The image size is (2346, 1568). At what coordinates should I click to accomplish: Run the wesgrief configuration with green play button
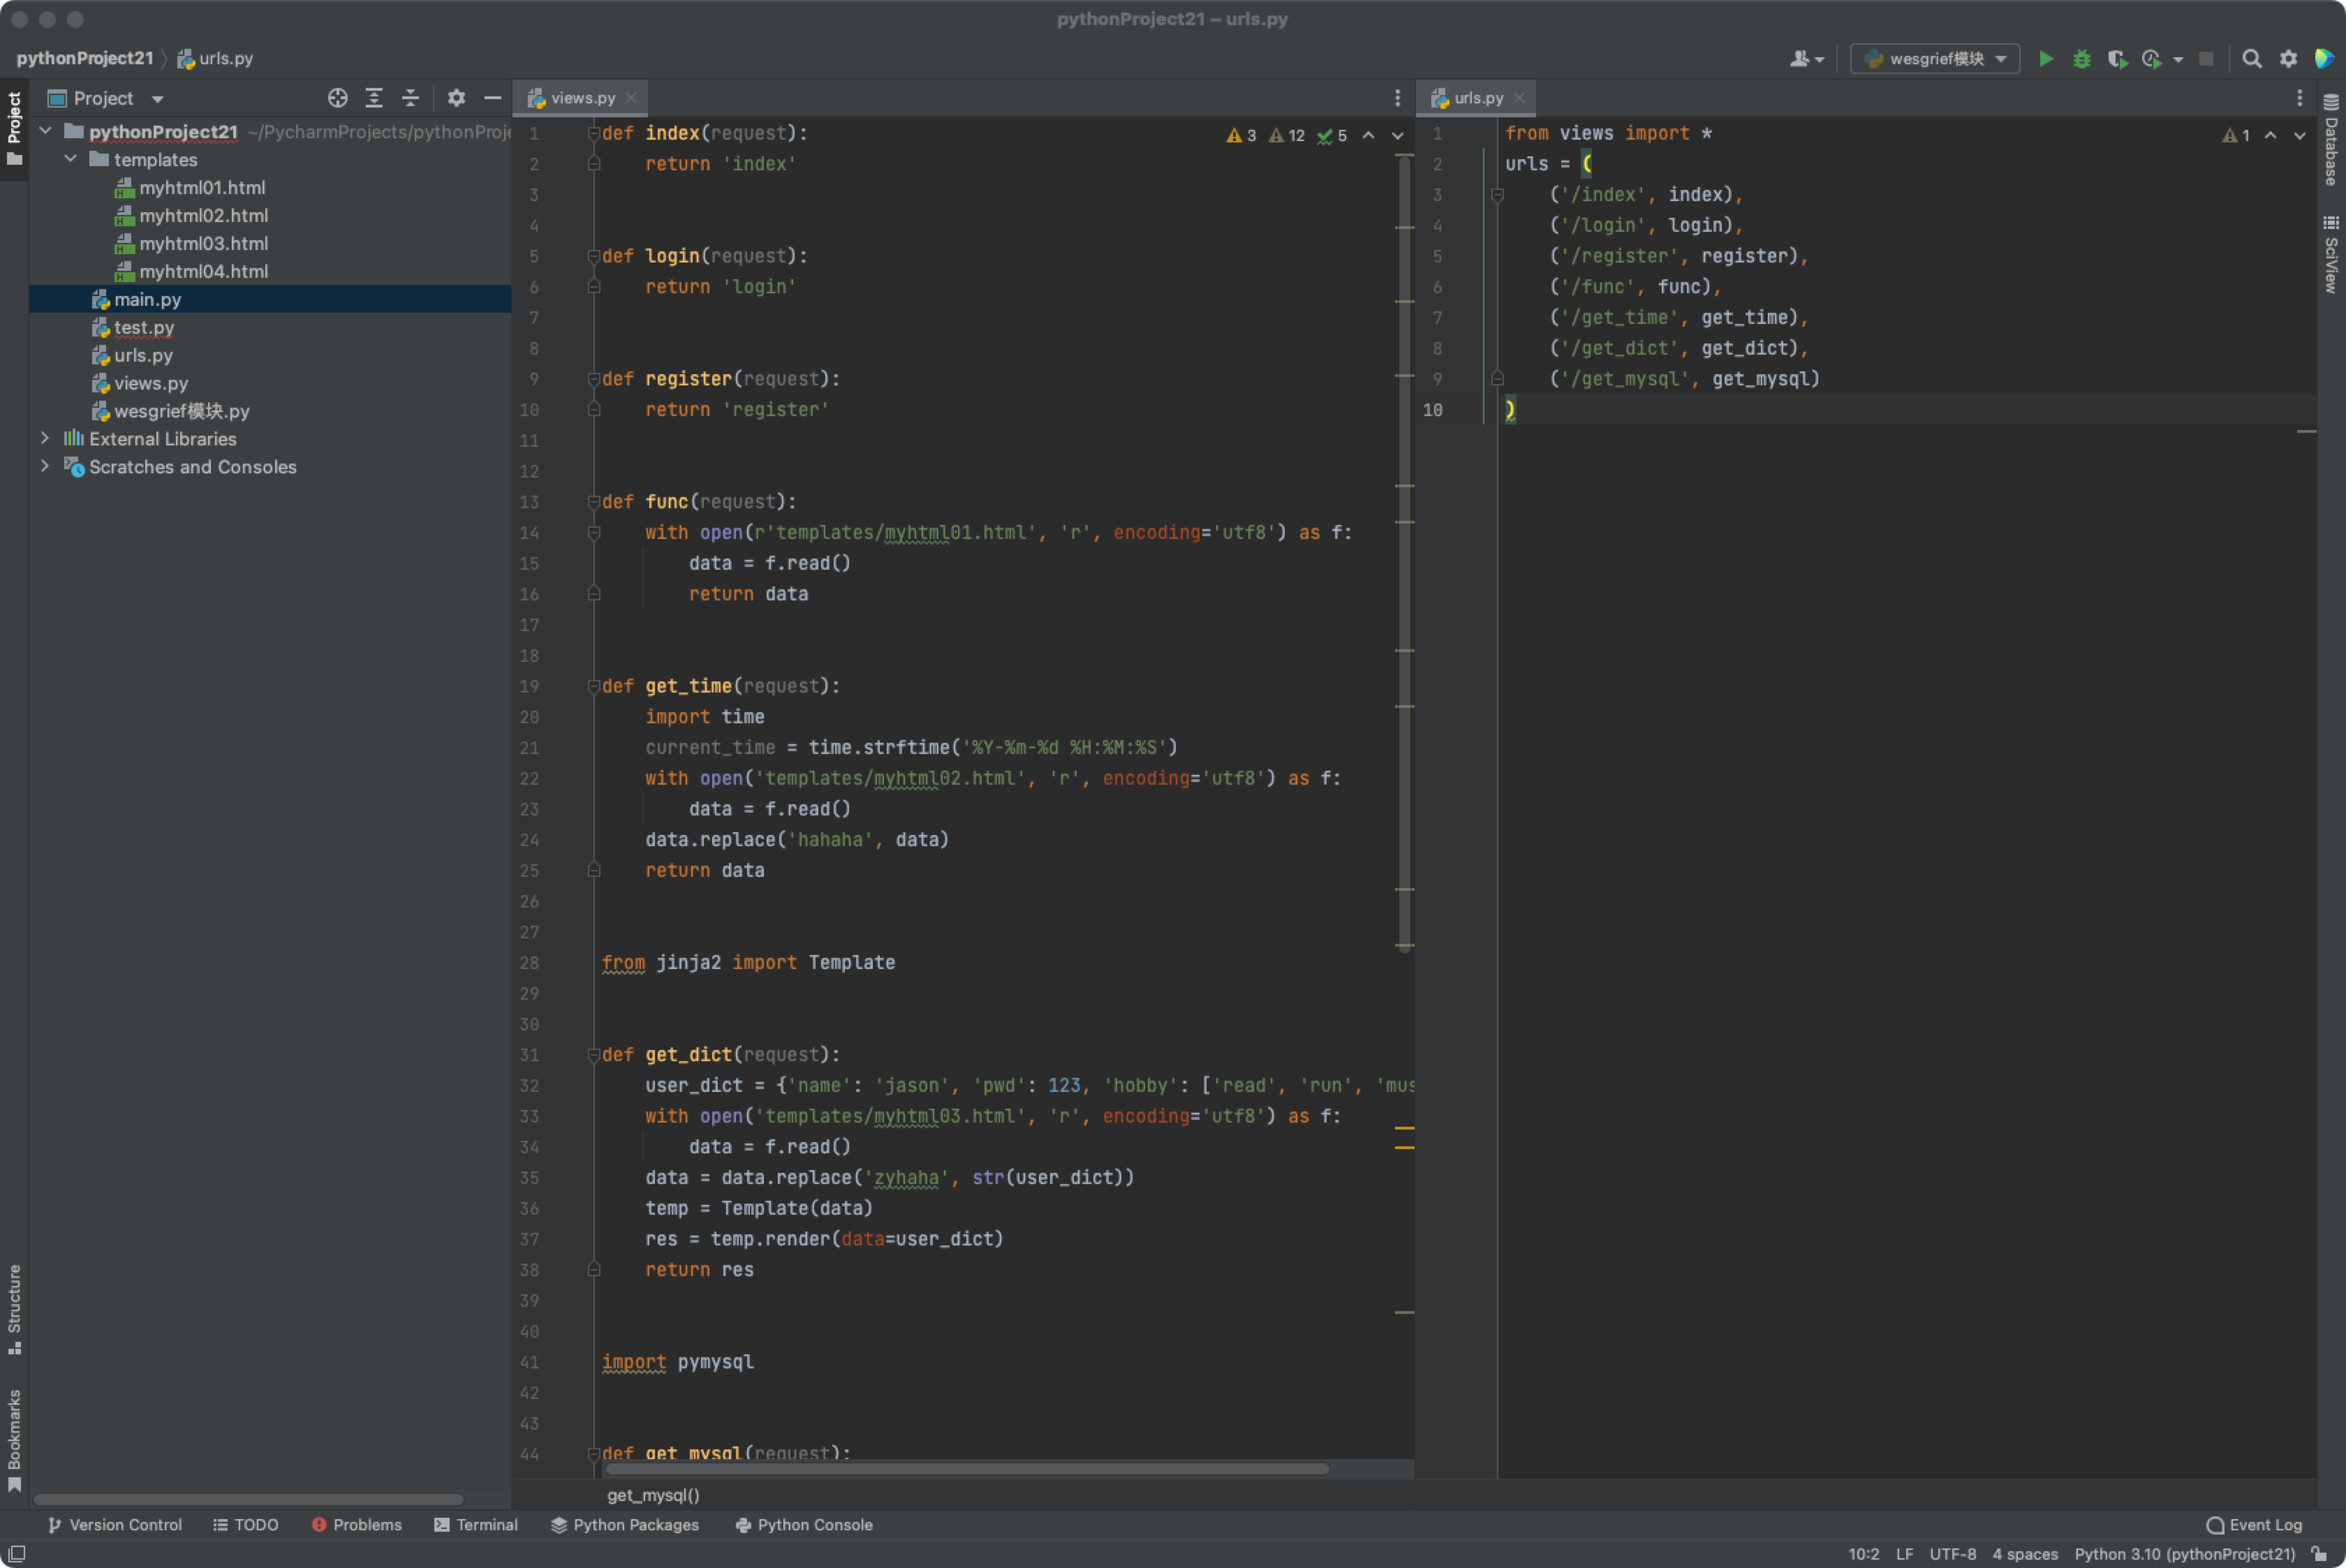2046,59
